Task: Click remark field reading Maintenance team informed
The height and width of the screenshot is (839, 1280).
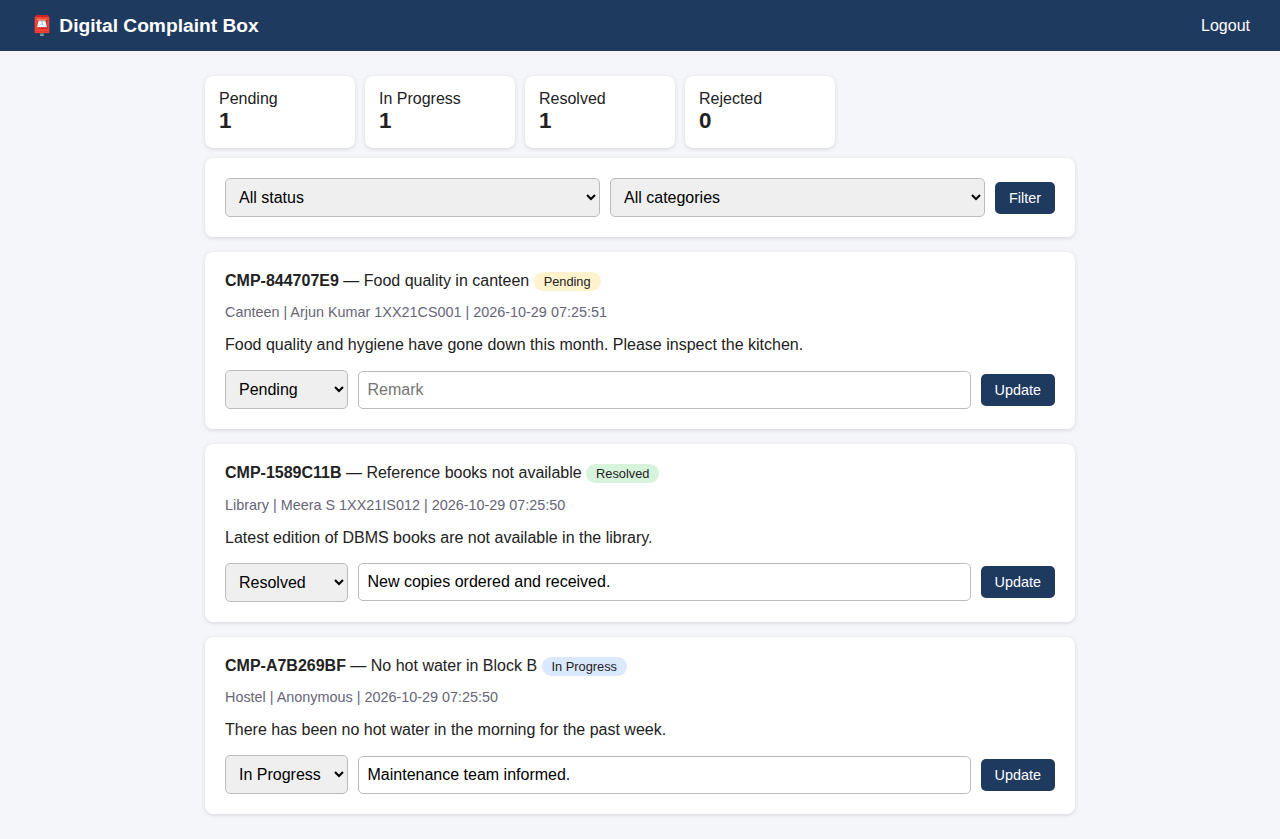Action: pyautogui.click(x=664, y=774)
